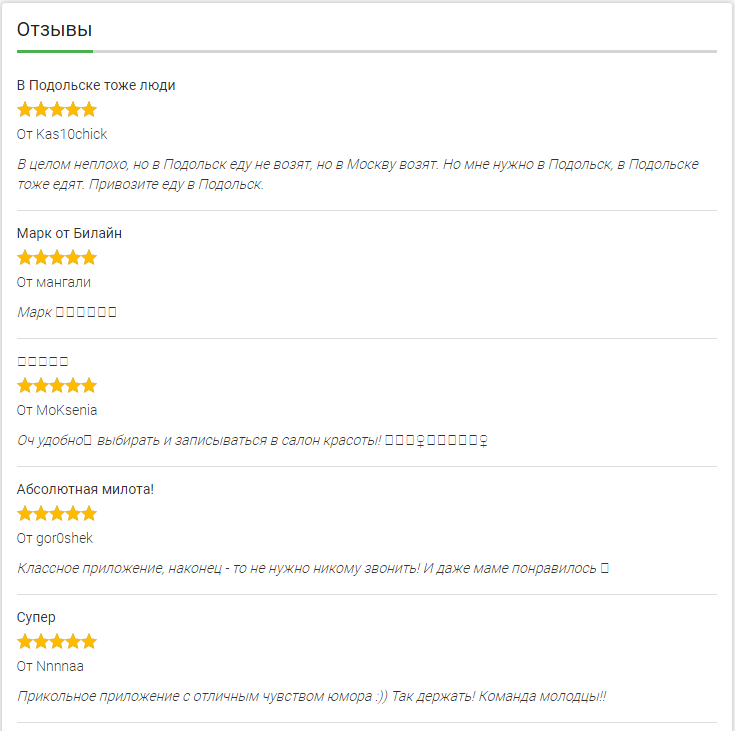Click author name MoKsenia
The height and width of the screenshot is (731, 735).
67,410
